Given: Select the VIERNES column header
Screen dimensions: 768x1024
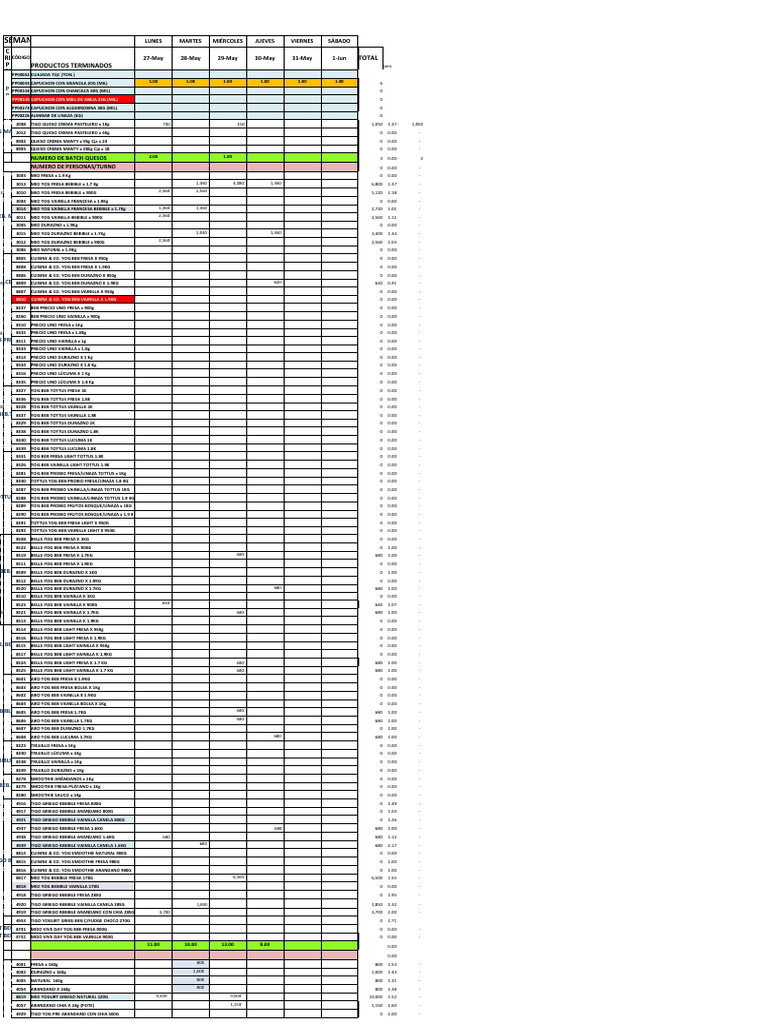Looking at the screenshot, I should (302, 41).
